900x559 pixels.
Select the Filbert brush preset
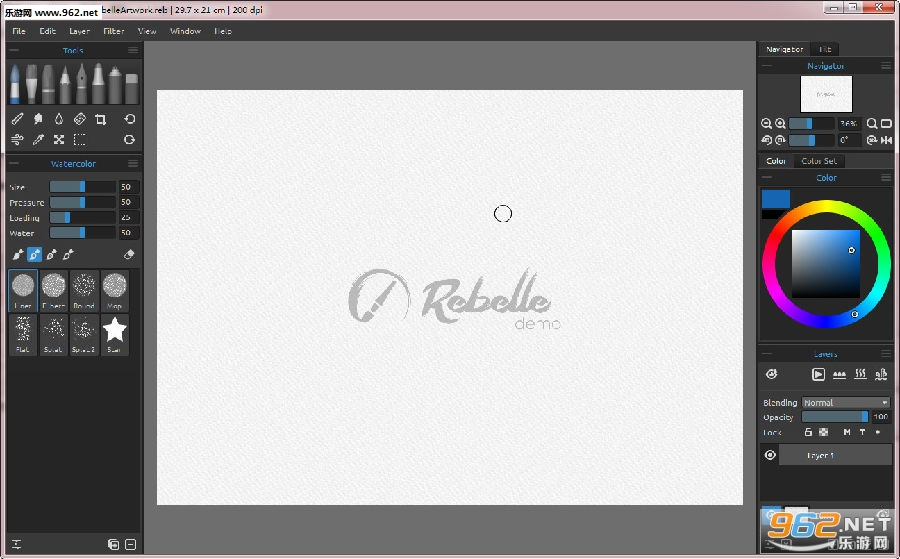pyautogui.click(x=53, y=290)
